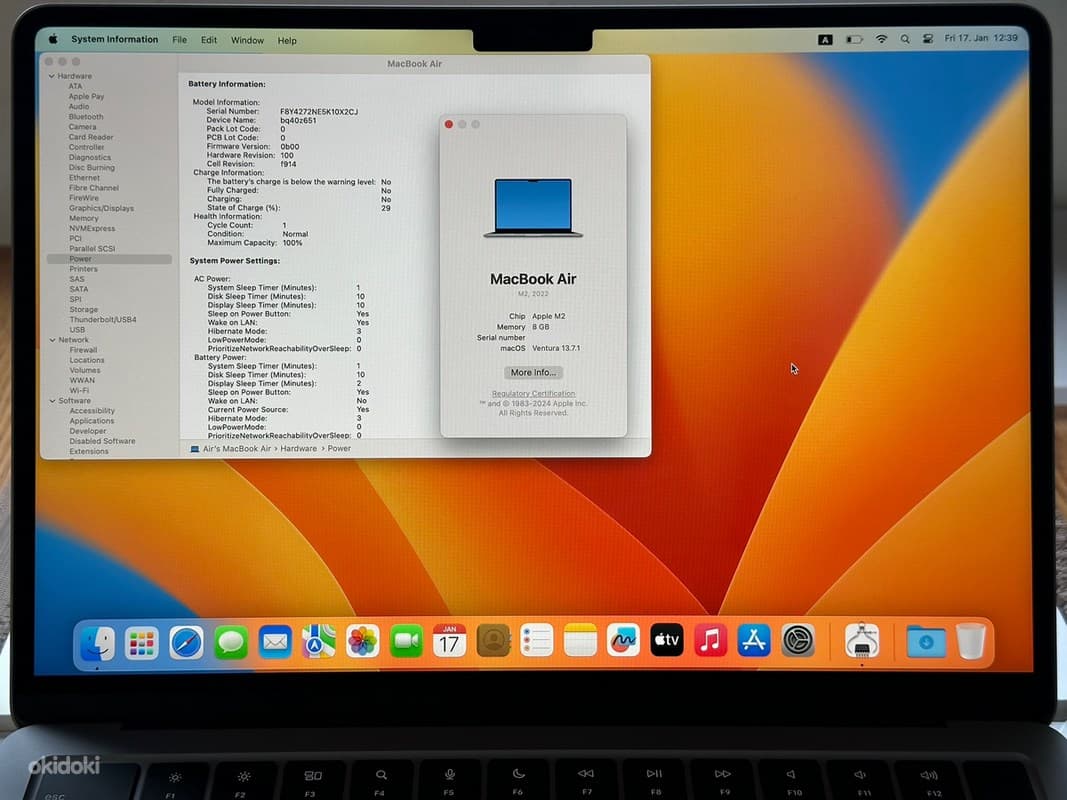Select Disabled Software in the sidebar

(102, 441)
